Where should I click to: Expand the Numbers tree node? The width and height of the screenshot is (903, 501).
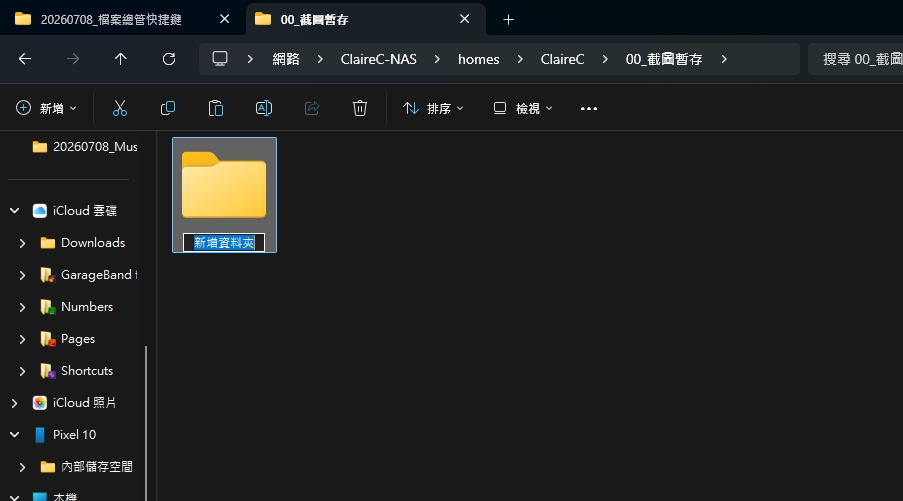[x=22, y=307]
